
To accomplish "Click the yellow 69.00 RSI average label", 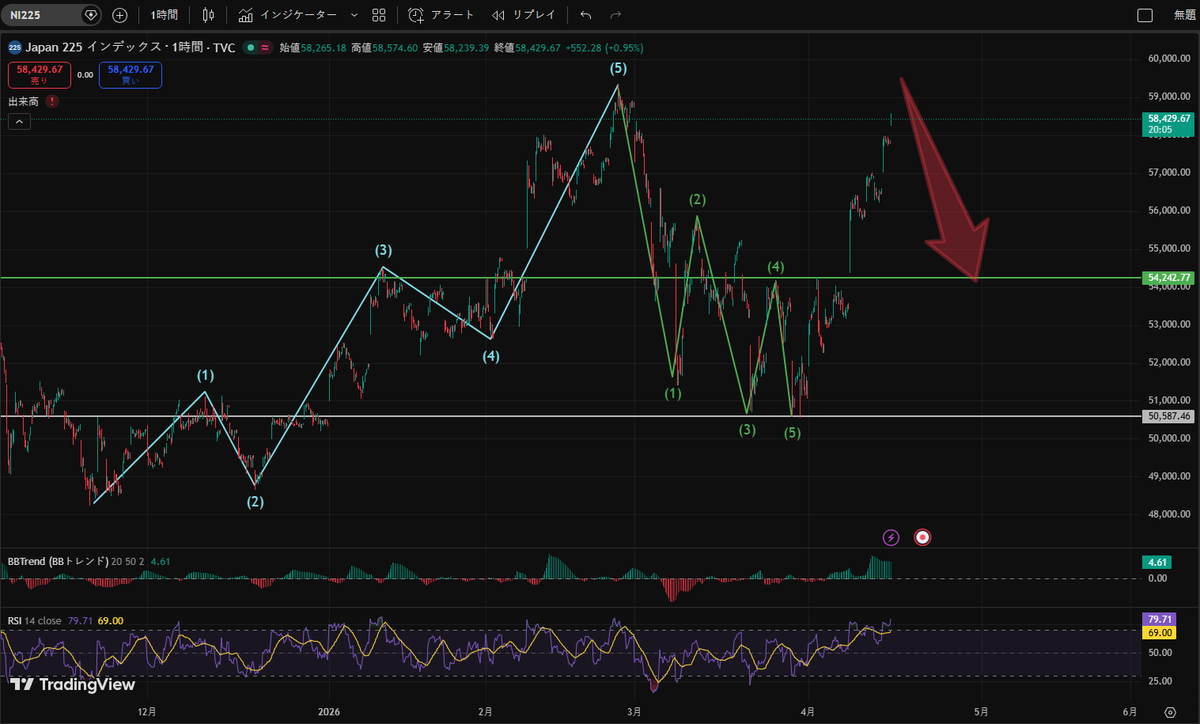I will coord(1159,633).
